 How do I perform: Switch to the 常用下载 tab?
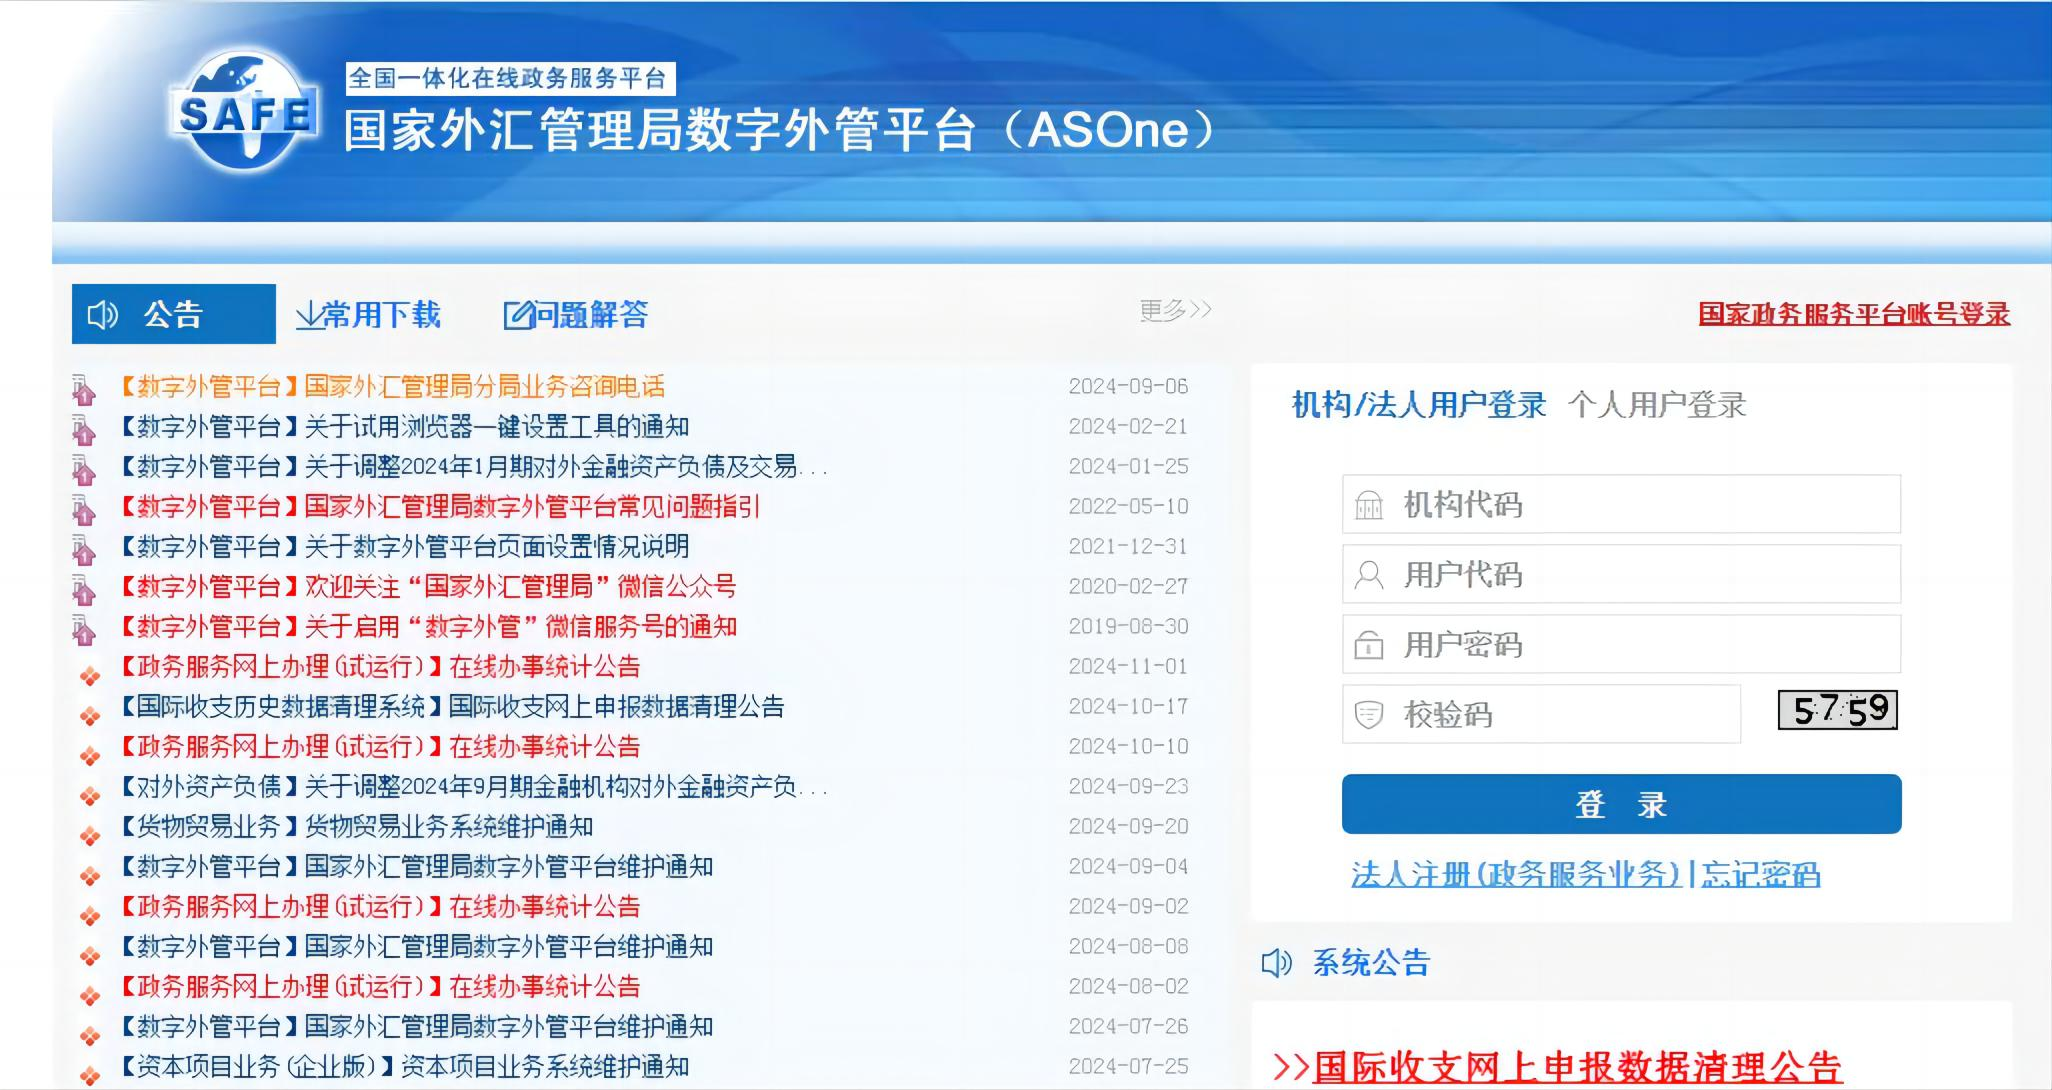tap(368, 315)
